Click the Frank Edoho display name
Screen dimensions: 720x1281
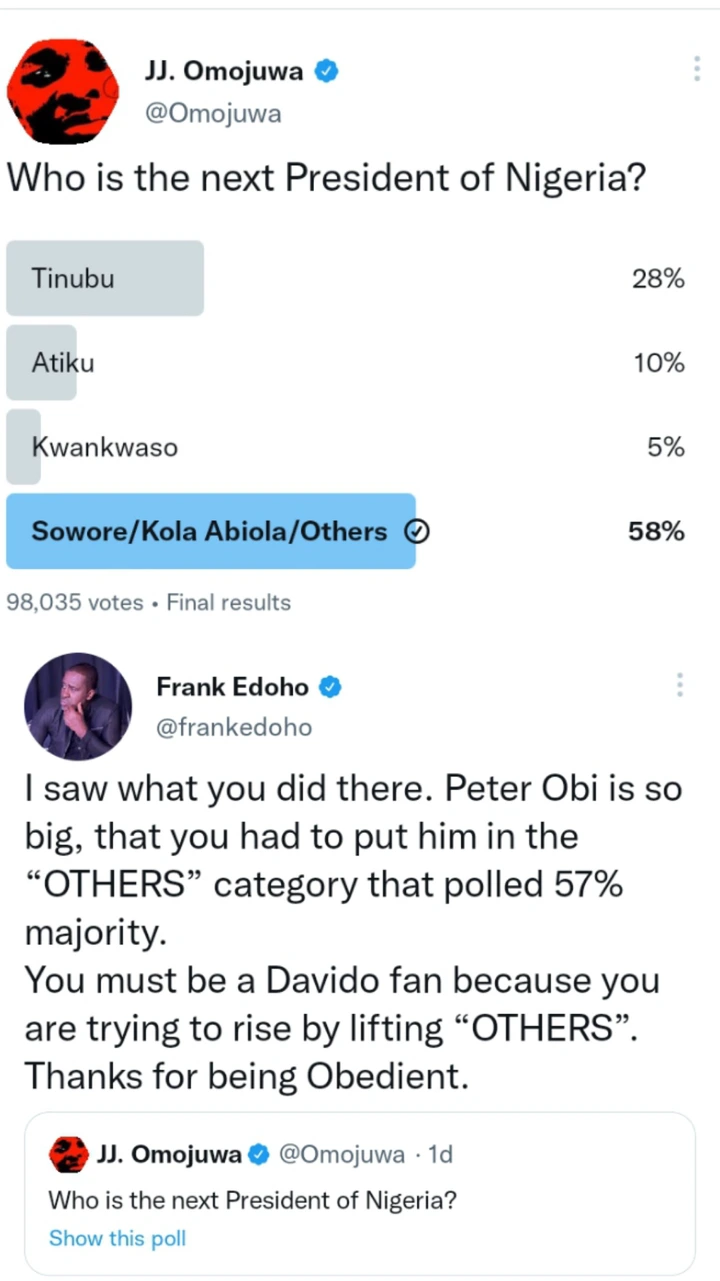[232, 687]
